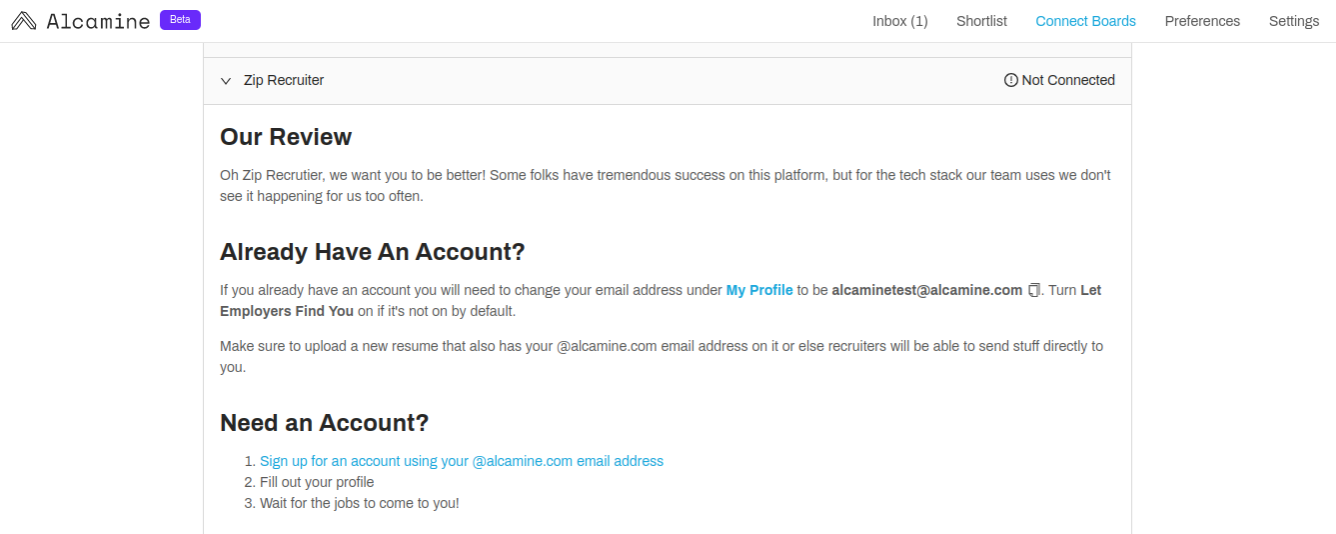1336x534 pixels.
Task: Click the Not Connected warning icon
Action: [1010, 80]
